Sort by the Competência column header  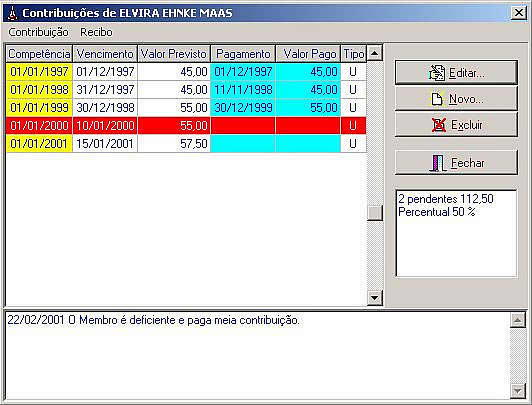pyautogui.click(x=39, y=54)
